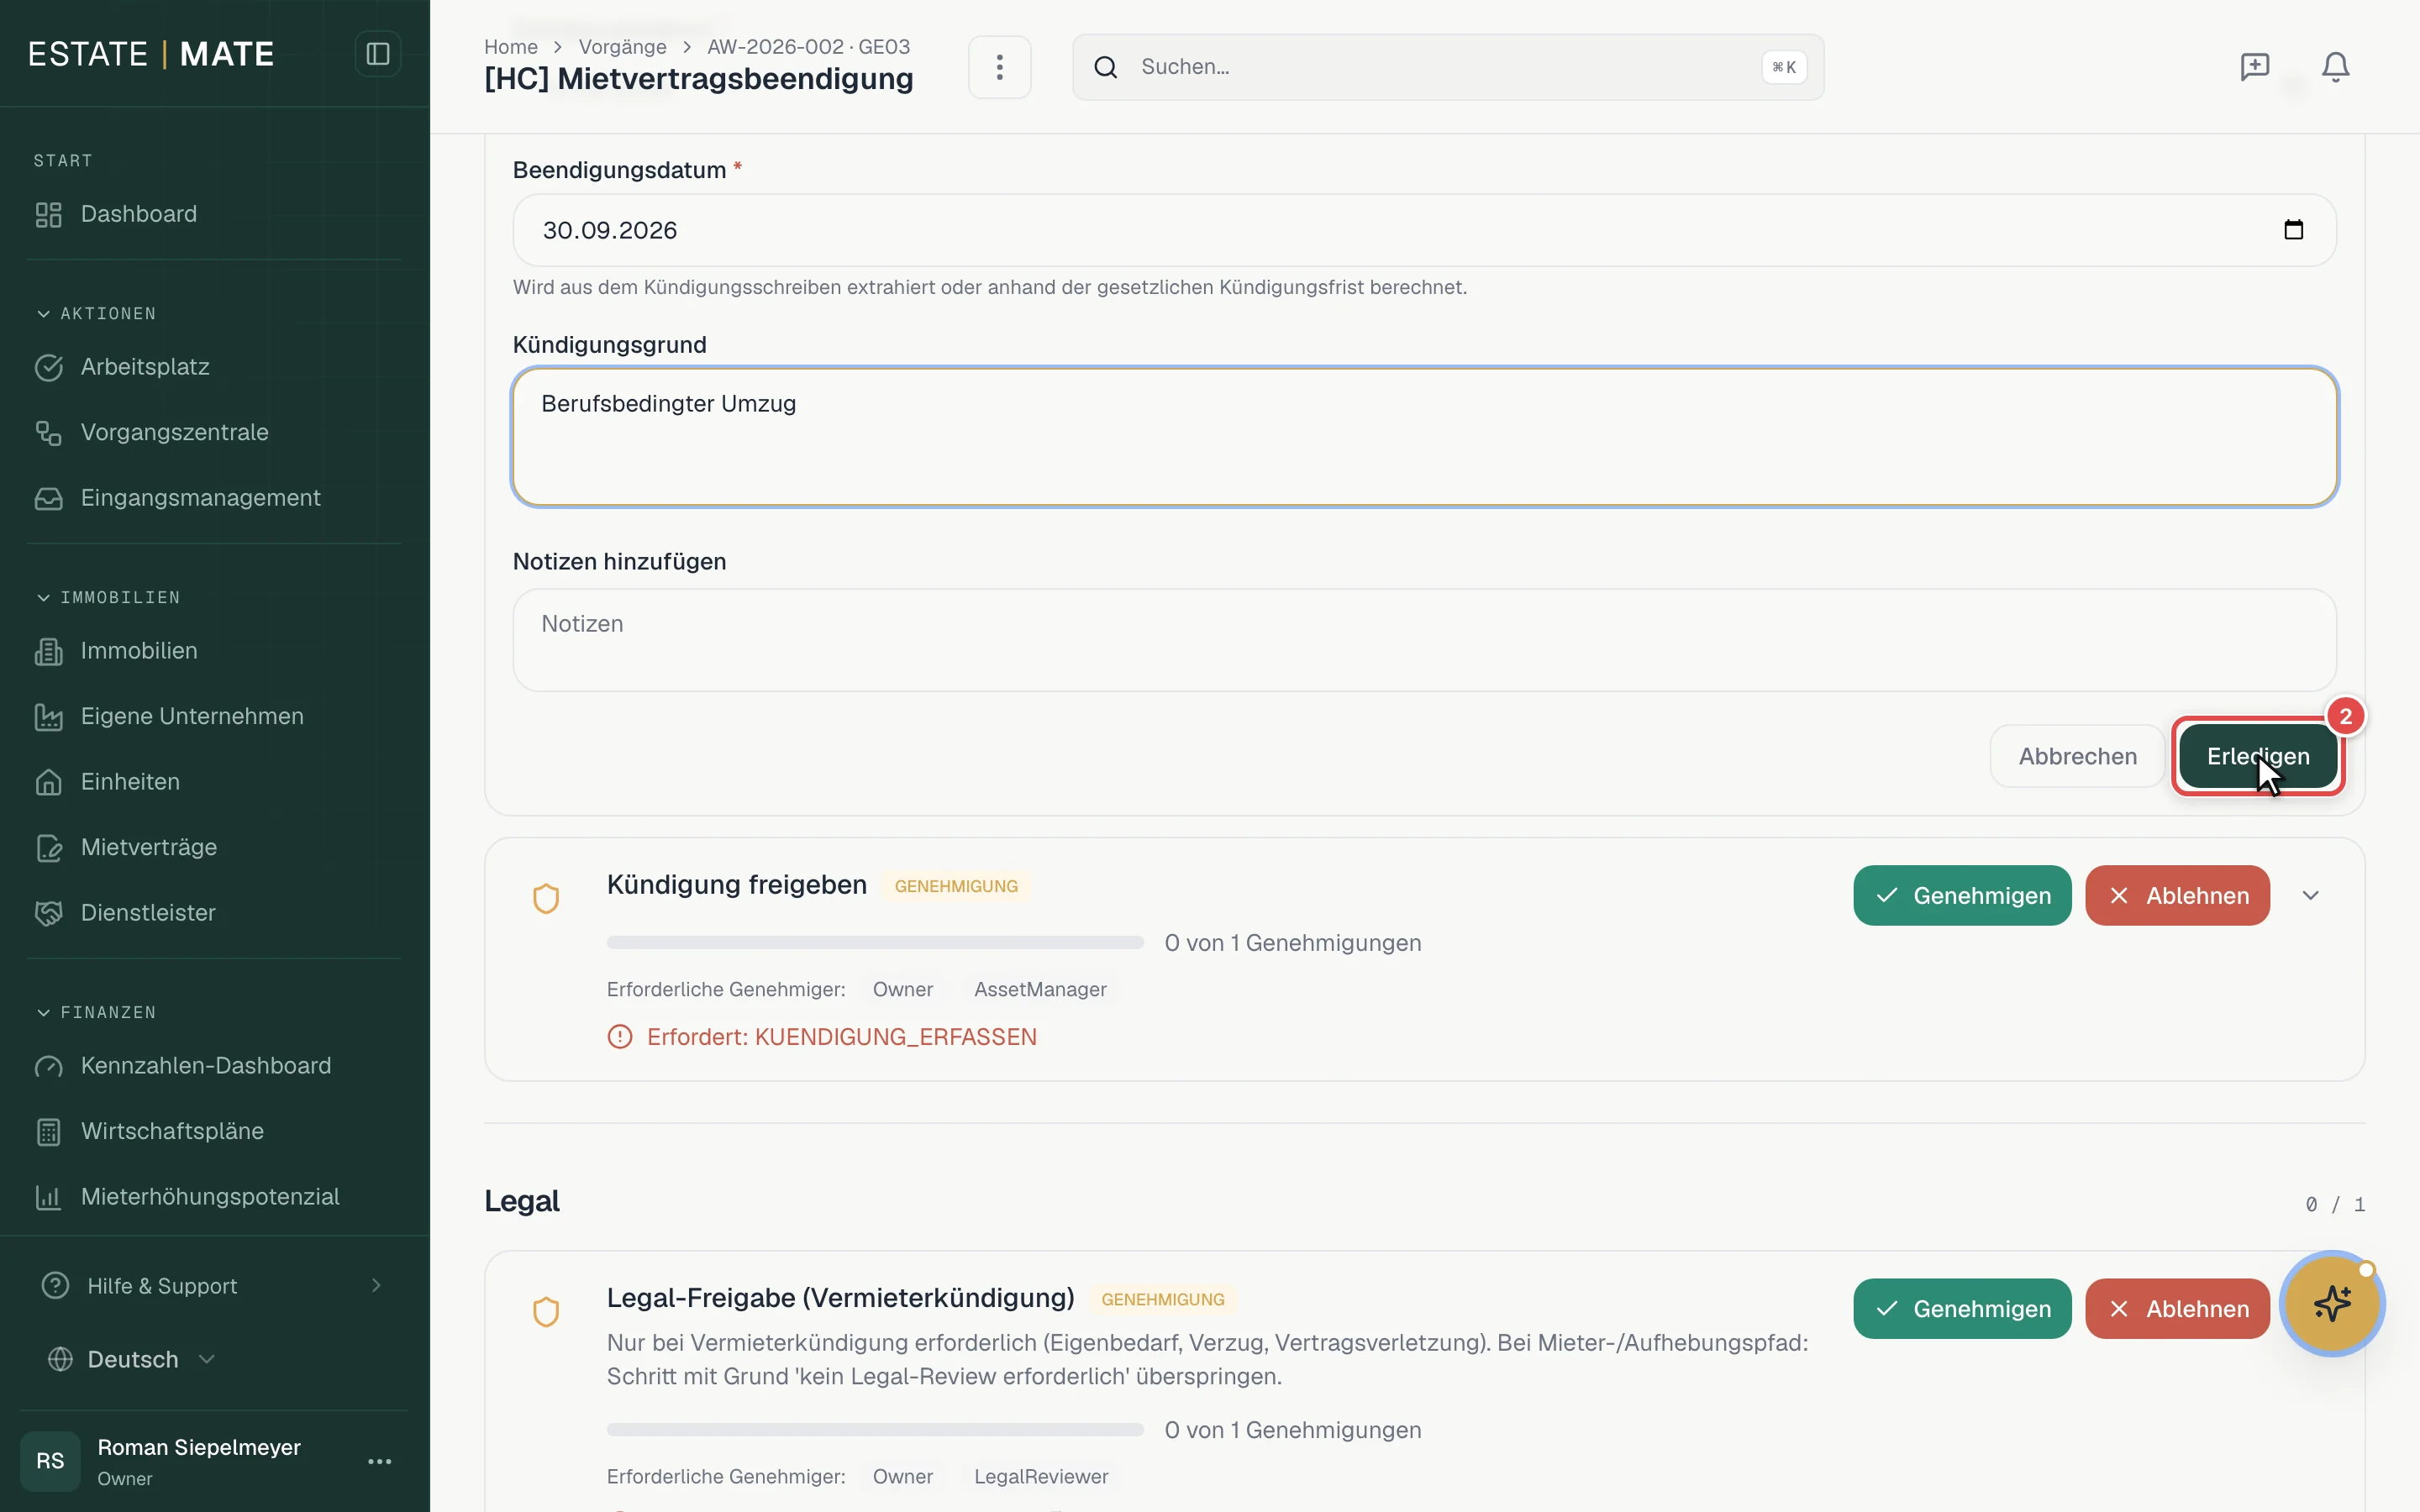Image resolution: width=2420 pixels, height=1512 pixels.
Task: Open the feedback chat icon
Action: coord(2254,67)
